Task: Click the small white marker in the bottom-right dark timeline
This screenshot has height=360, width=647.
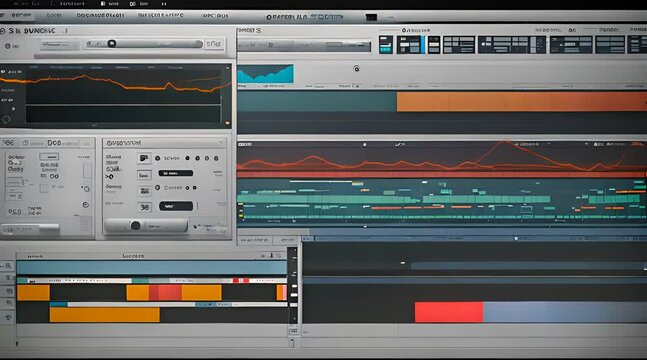Action: (x=403, y=263)
